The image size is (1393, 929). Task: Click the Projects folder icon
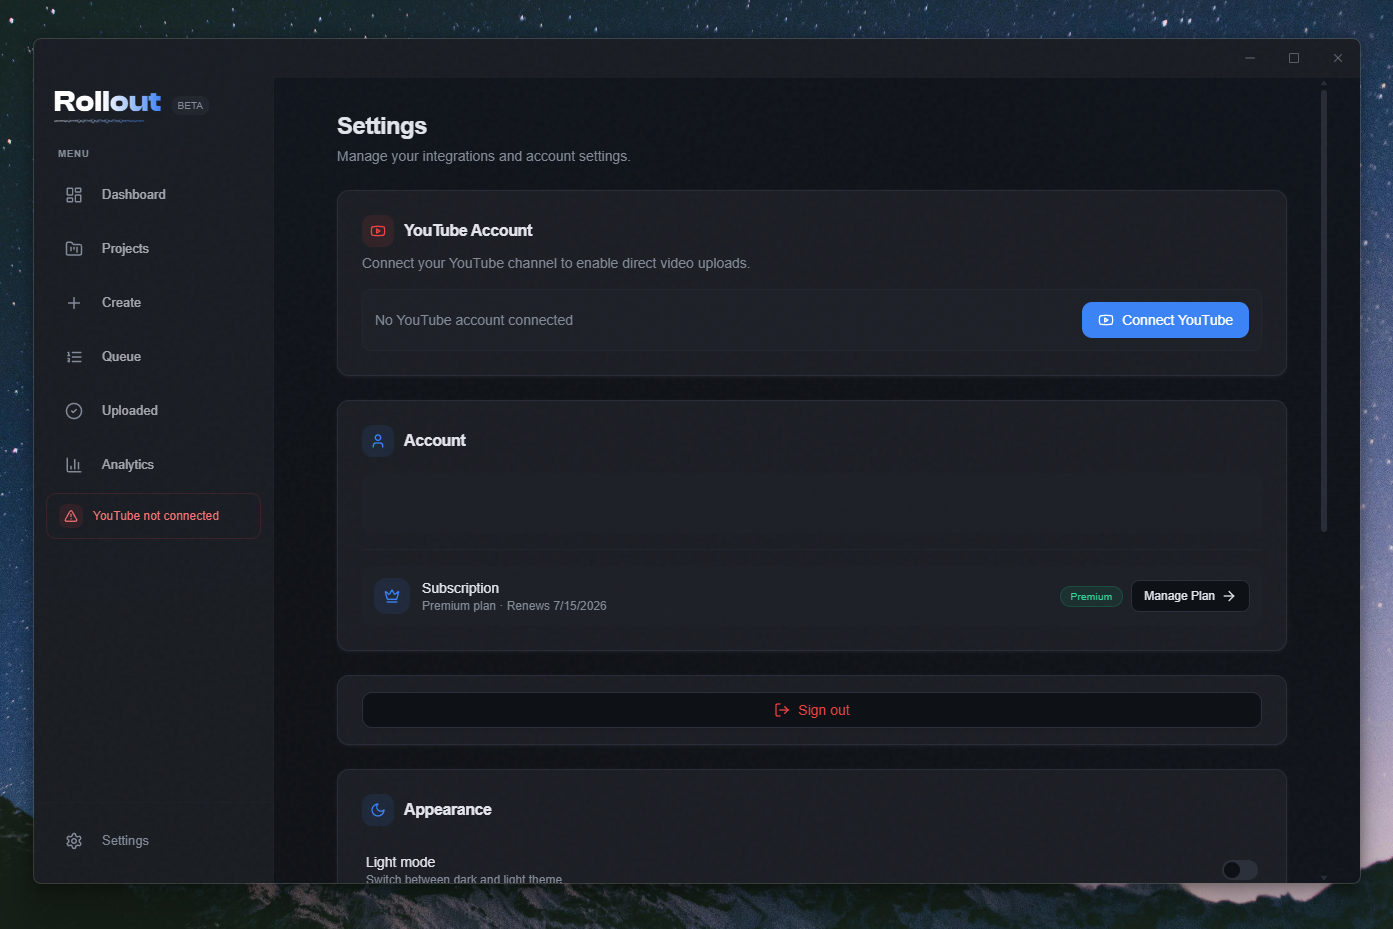[74, 249]
